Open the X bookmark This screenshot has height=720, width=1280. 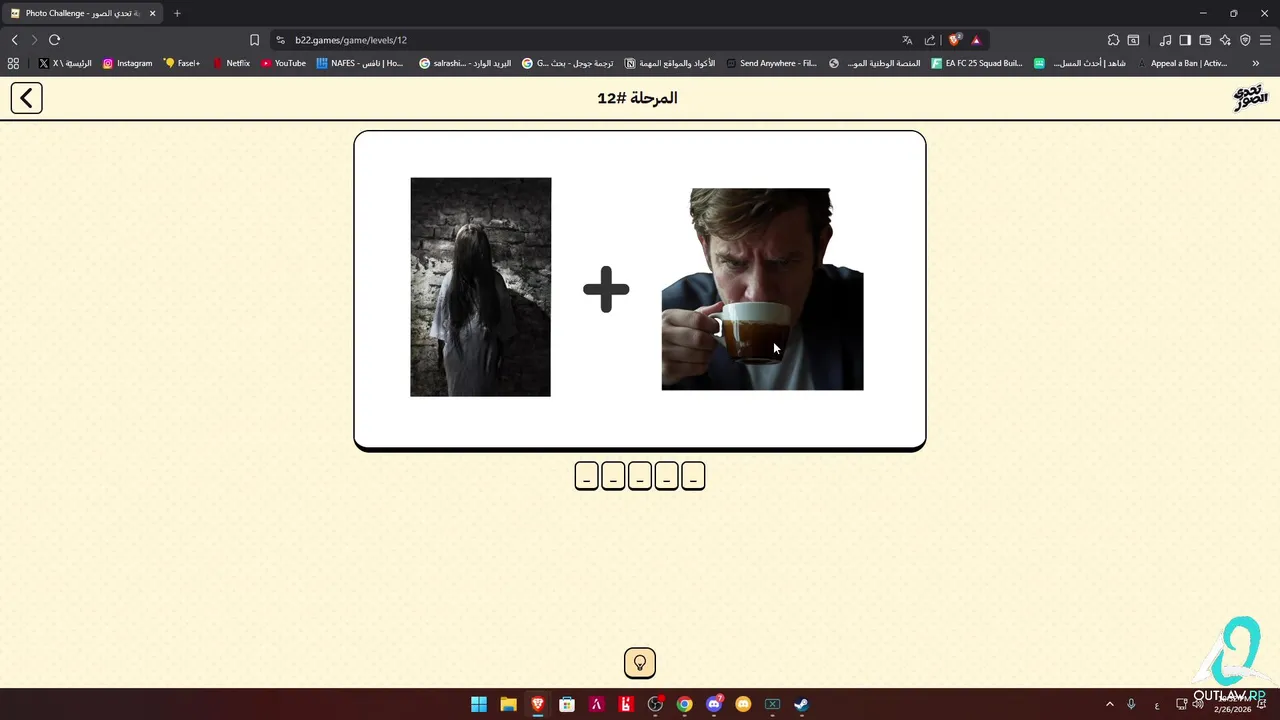(65, 63)
